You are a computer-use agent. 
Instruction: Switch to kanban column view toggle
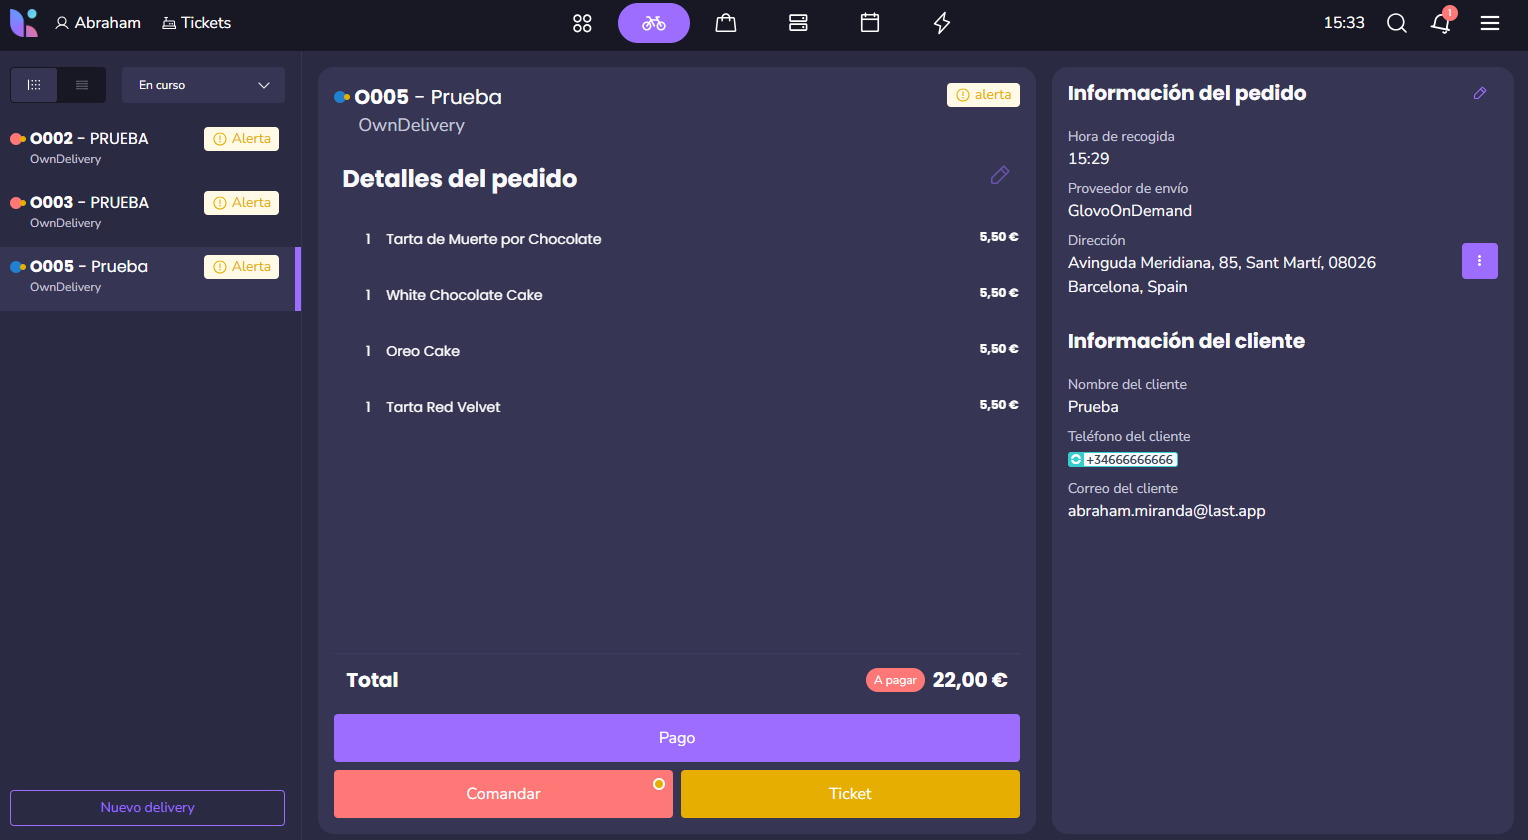click(34, 85)
